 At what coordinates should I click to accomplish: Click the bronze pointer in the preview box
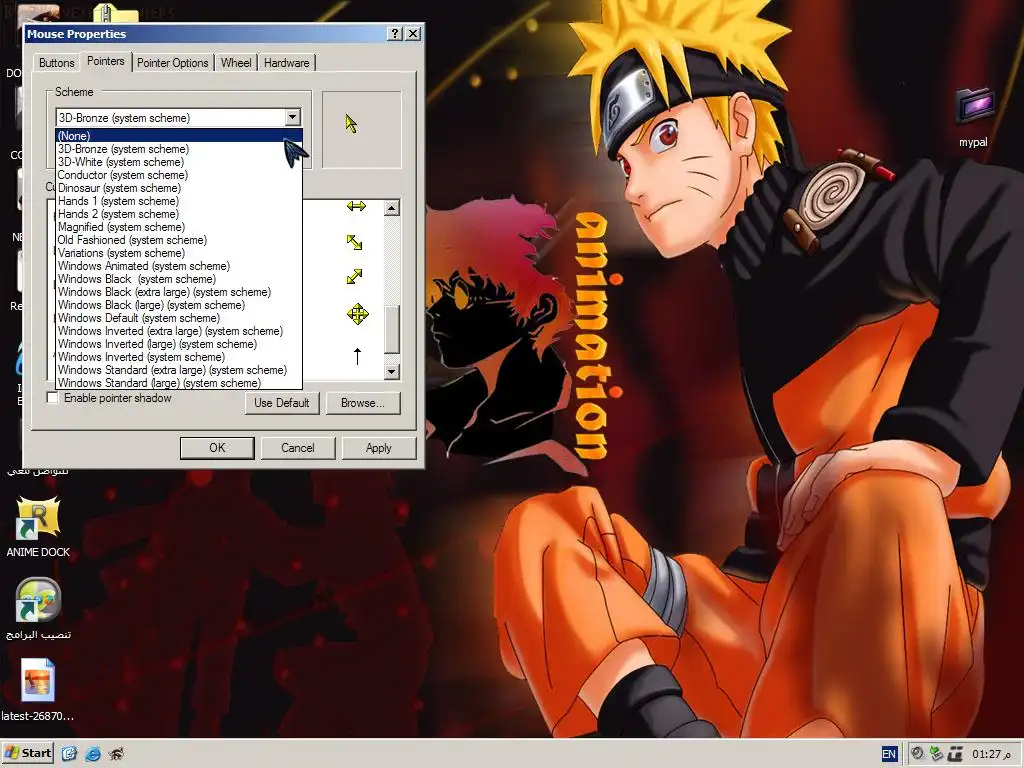pyautogui.click(x=351, y=123)
